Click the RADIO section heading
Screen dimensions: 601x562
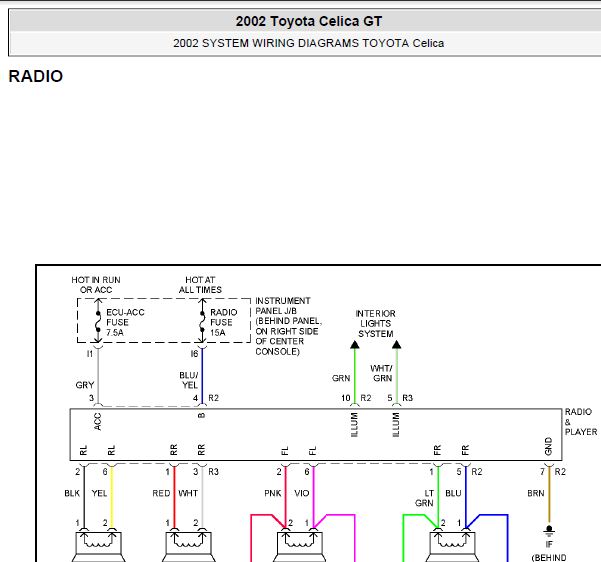pos(36,76)
